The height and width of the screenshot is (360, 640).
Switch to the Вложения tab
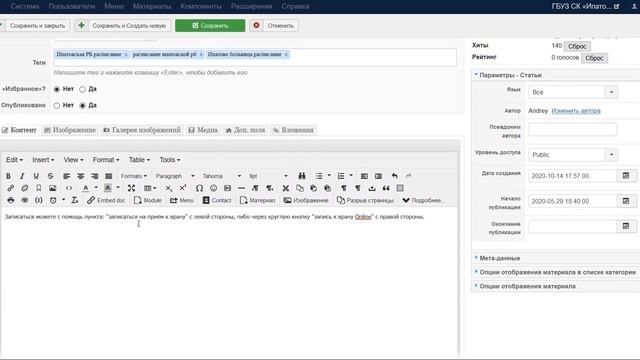pos(293,130)
